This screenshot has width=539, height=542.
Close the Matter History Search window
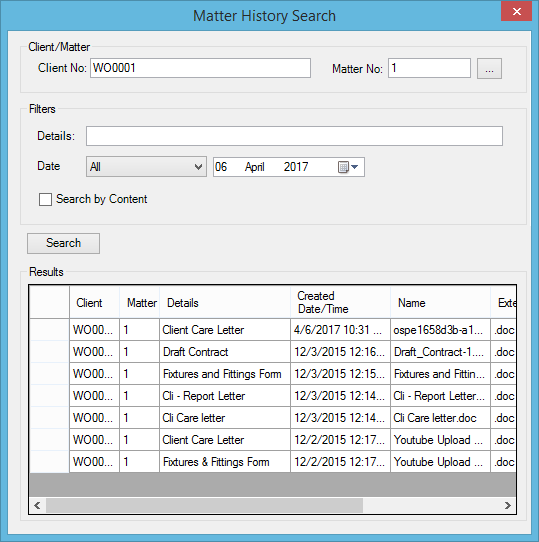(x=517, y=11)
